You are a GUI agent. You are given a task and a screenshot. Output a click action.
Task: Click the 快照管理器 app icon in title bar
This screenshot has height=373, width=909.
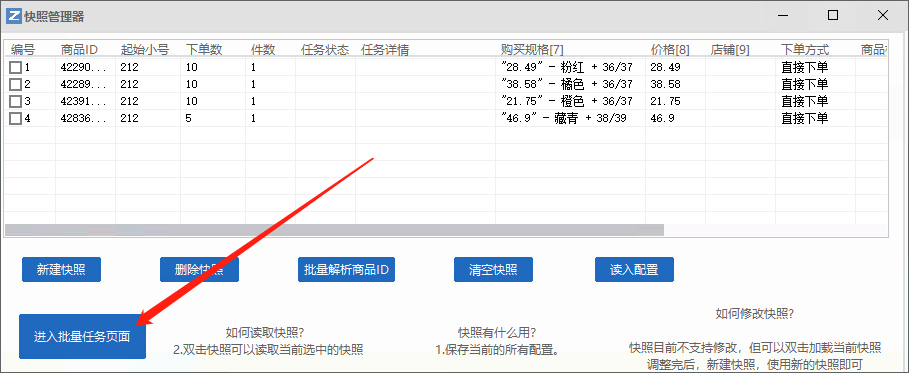pos(14,16)
